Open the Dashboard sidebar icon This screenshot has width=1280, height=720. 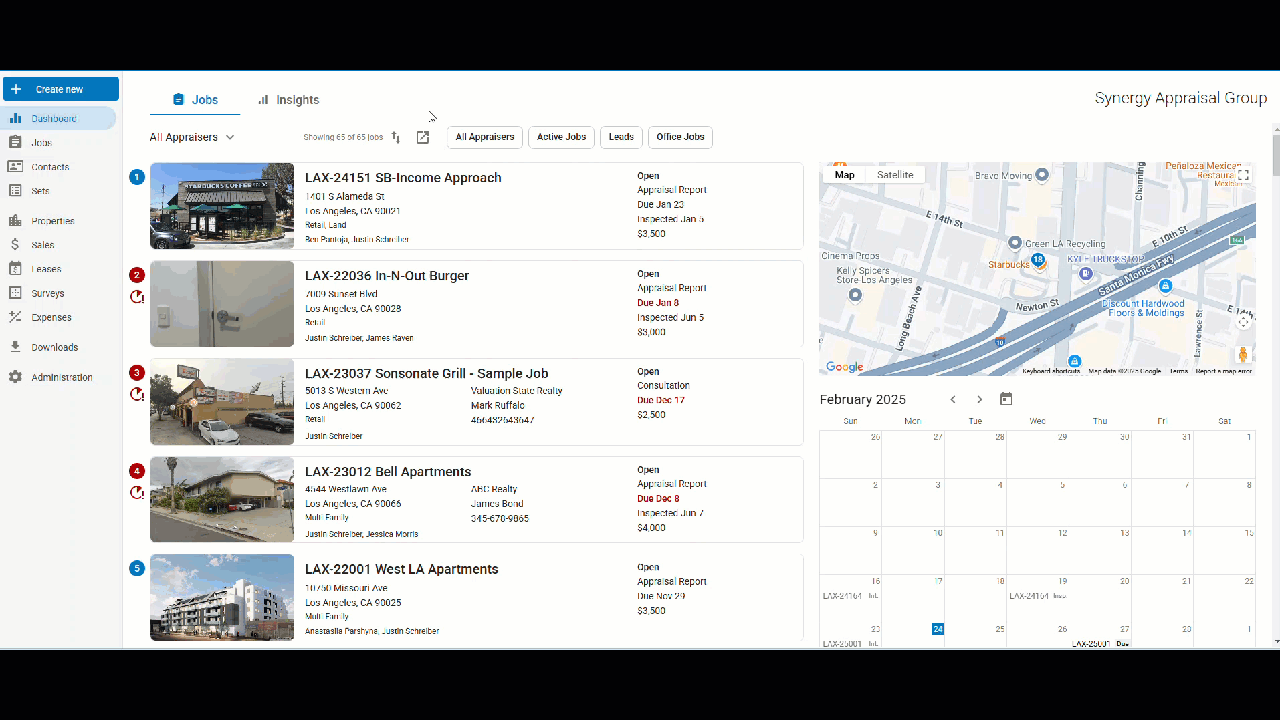15,118
